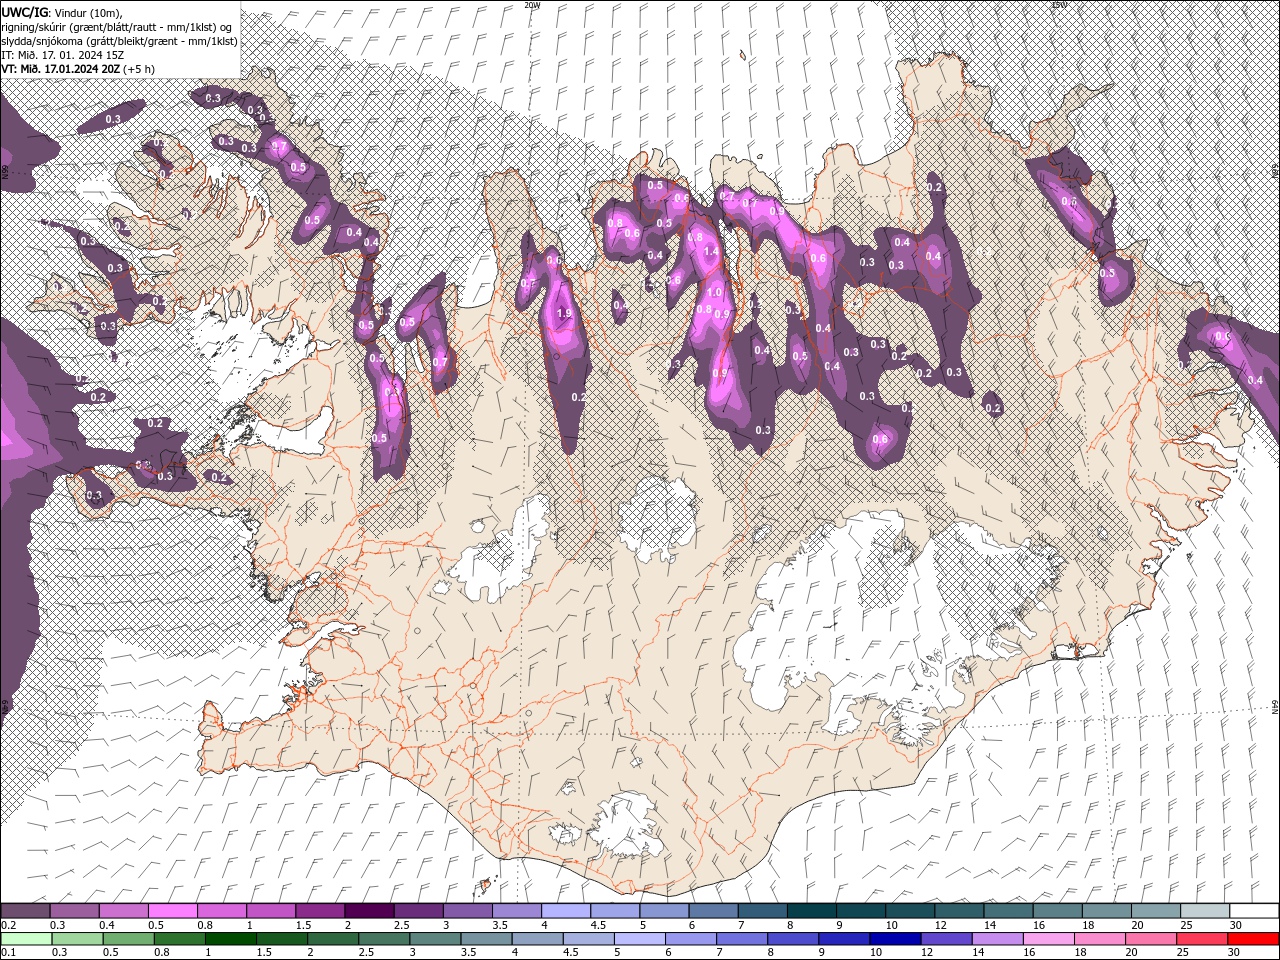The image size is (1280, 960).
Task: Pick the bright pink 0.5 swatch in upper scale
Action: point(172,911)
